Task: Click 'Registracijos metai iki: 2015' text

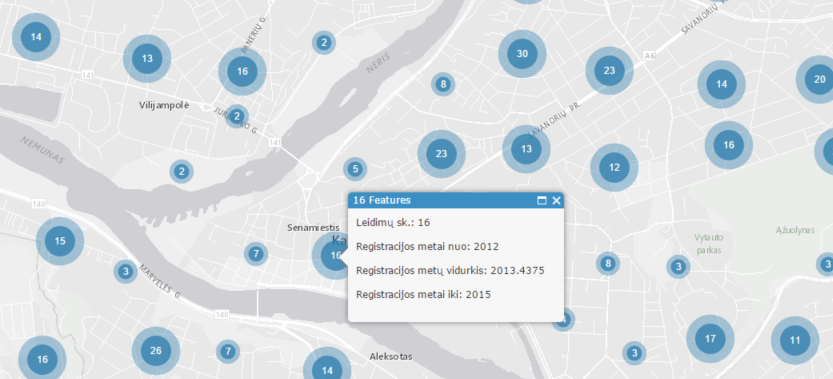Action: [x=423, y=294]
